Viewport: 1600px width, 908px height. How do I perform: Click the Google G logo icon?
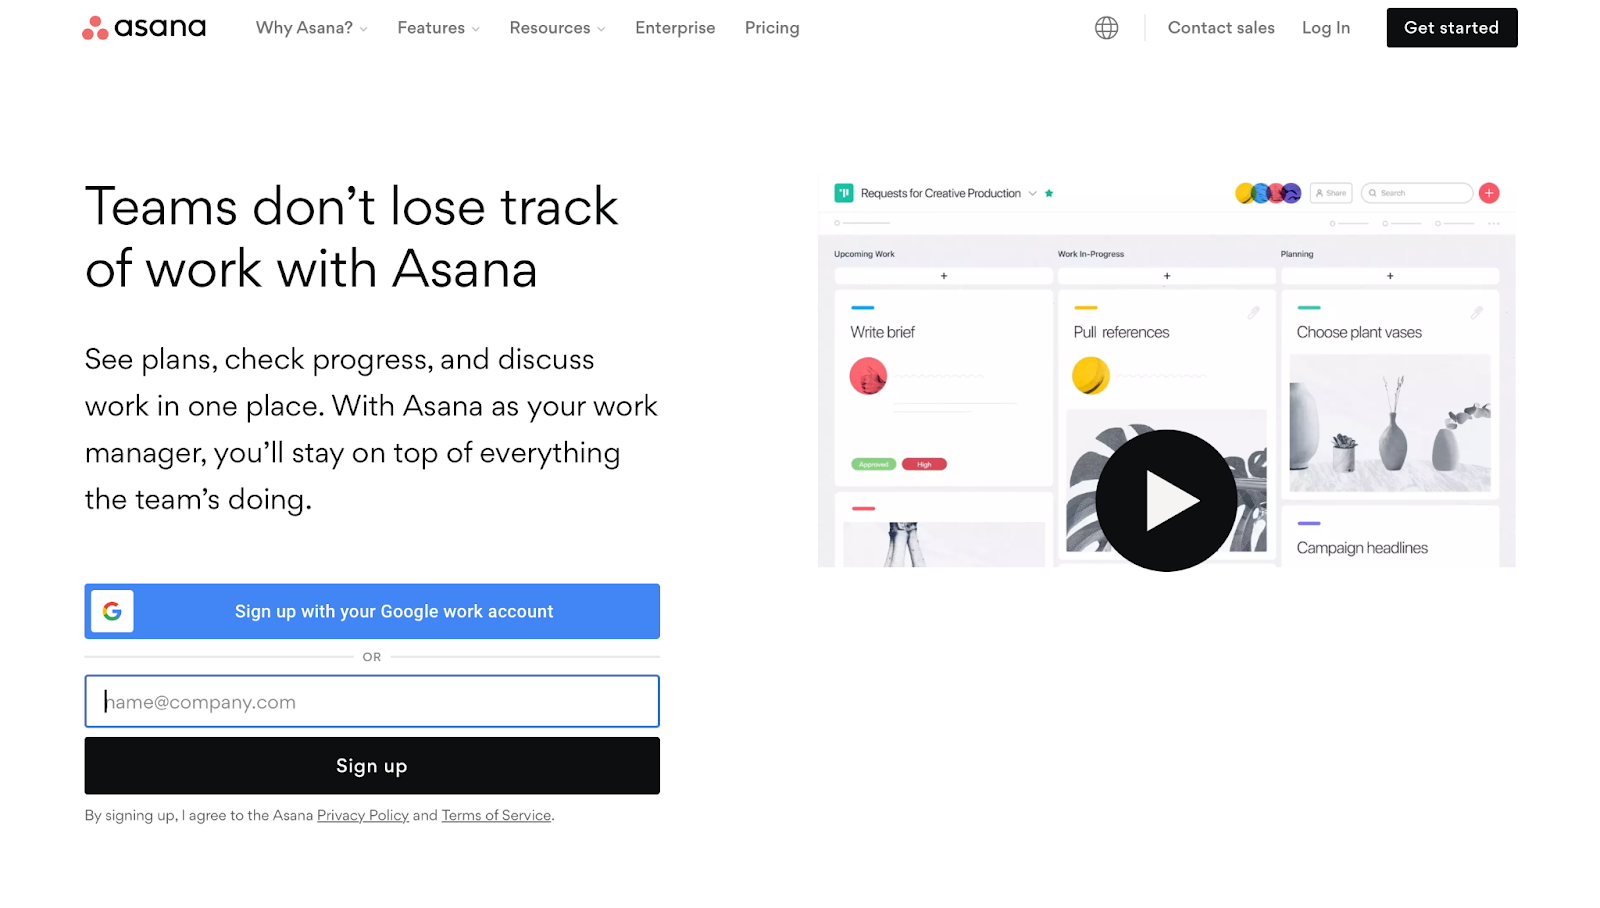point(112,611)
